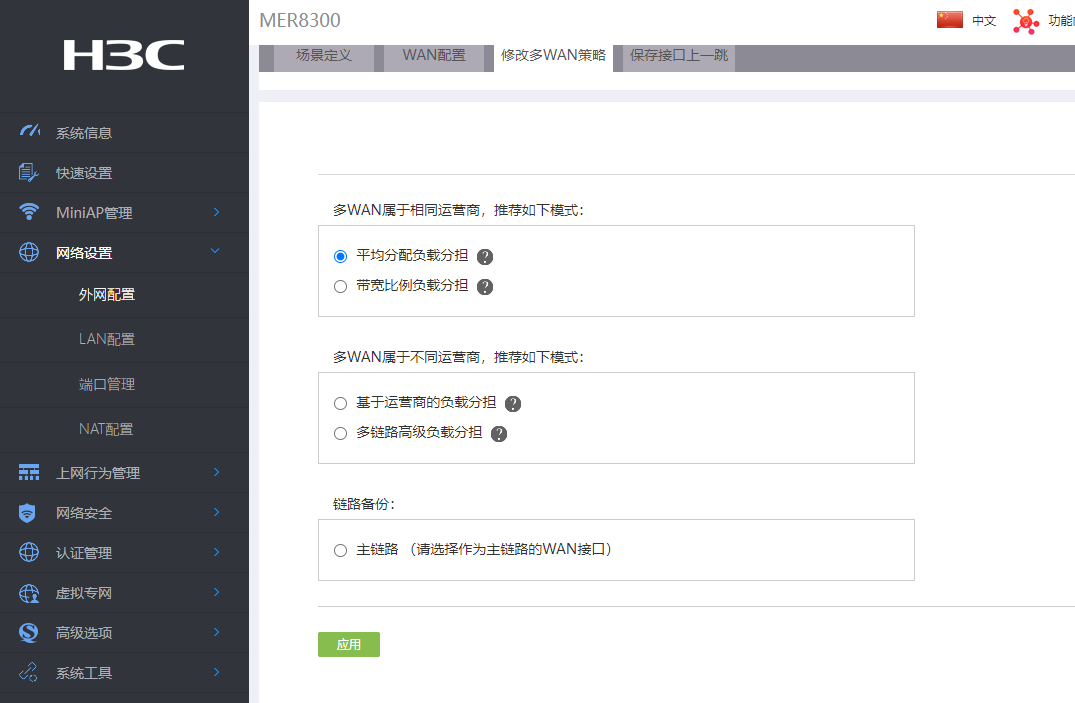The height and width of the screenshot is (703, 1075).
Task: Select 基于运营商的负载分担 radio button
Action: pyautogui.click(x=340, y=403)
